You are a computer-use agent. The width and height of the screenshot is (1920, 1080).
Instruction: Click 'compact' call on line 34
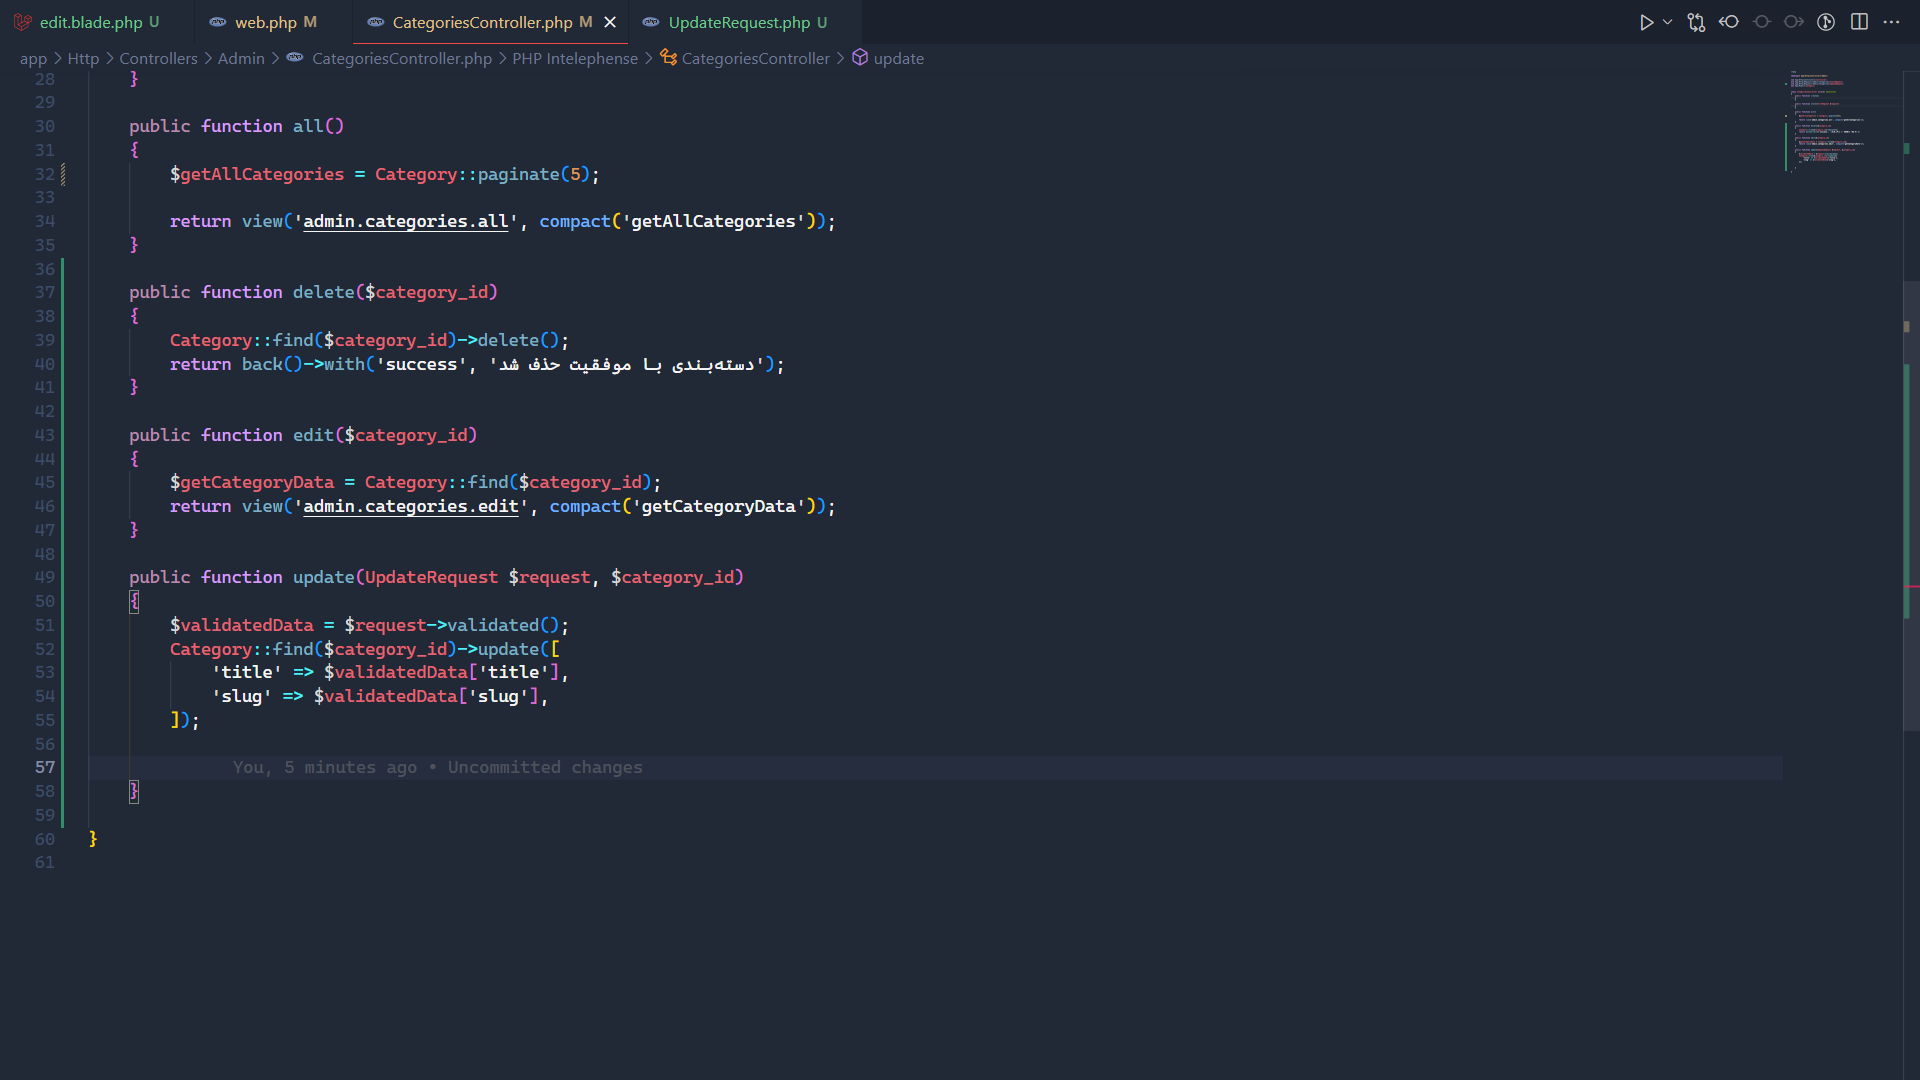574,221
